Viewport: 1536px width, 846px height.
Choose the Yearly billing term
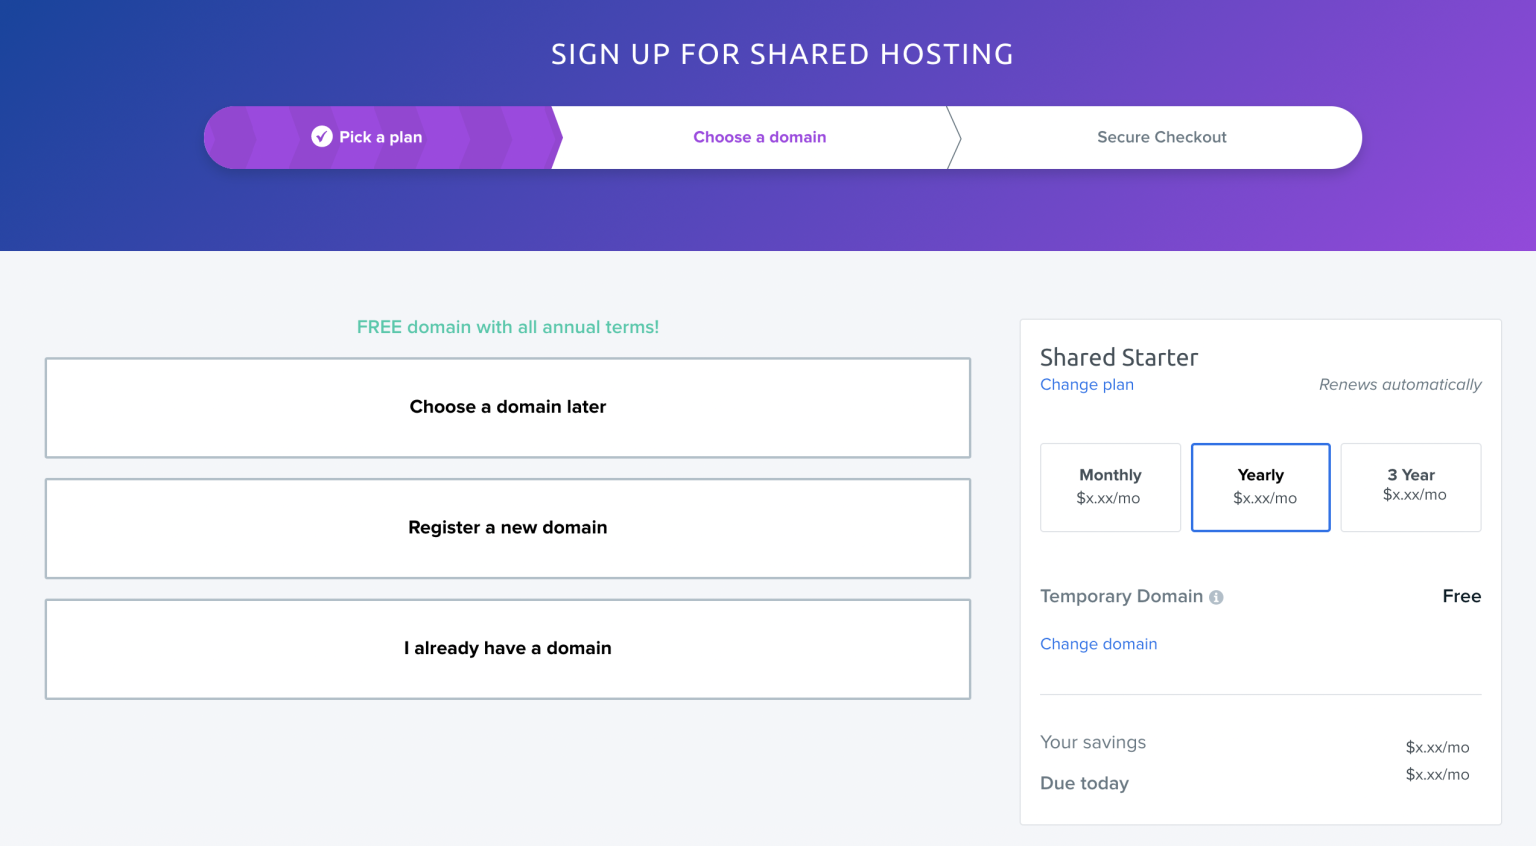1260,487
